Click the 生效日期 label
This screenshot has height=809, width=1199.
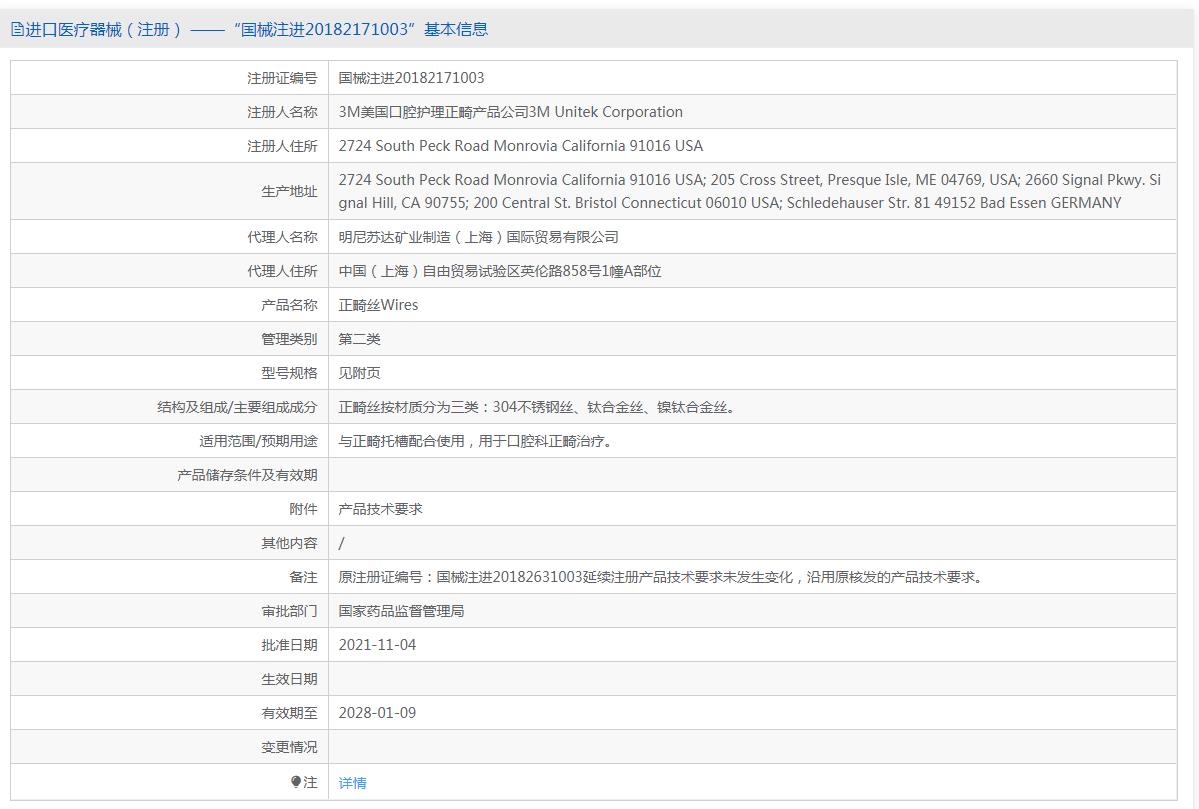[x=289, y=679]
